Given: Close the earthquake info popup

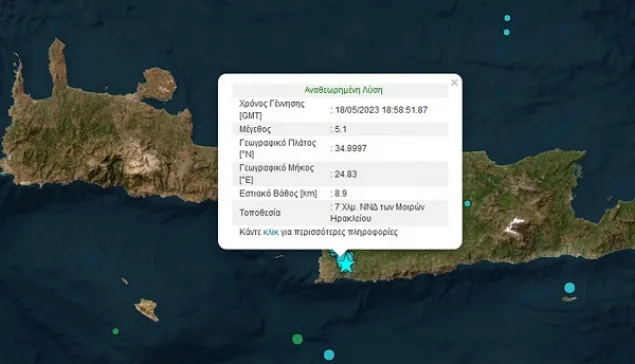Looking at the screenshot, I should 454,83.
